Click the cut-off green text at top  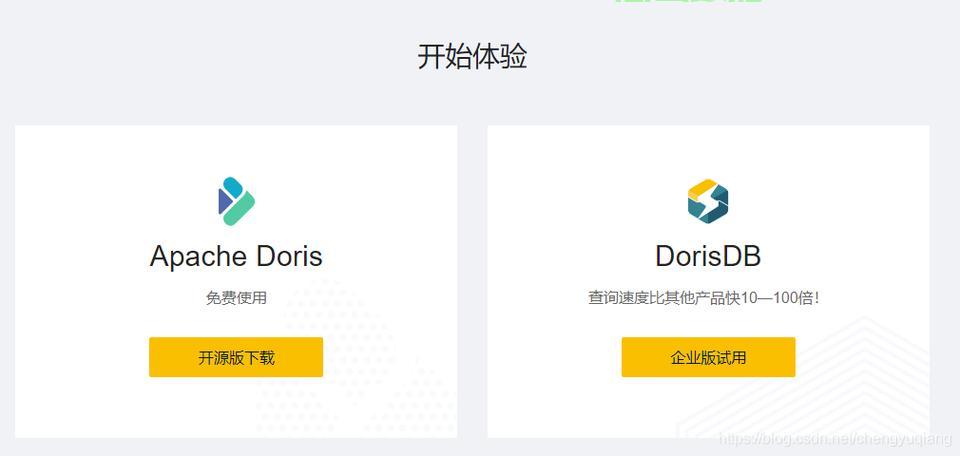pyautogui.click(x=689, y=1)
